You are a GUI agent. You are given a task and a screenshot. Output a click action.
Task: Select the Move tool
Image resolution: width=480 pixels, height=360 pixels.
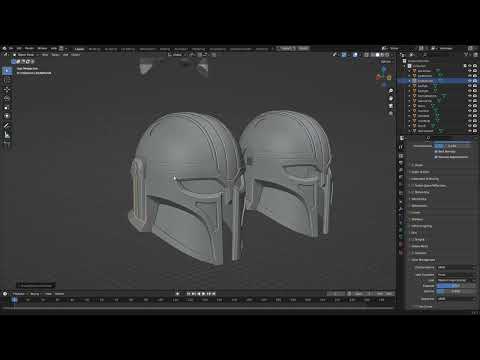click(x=7, y=90)
